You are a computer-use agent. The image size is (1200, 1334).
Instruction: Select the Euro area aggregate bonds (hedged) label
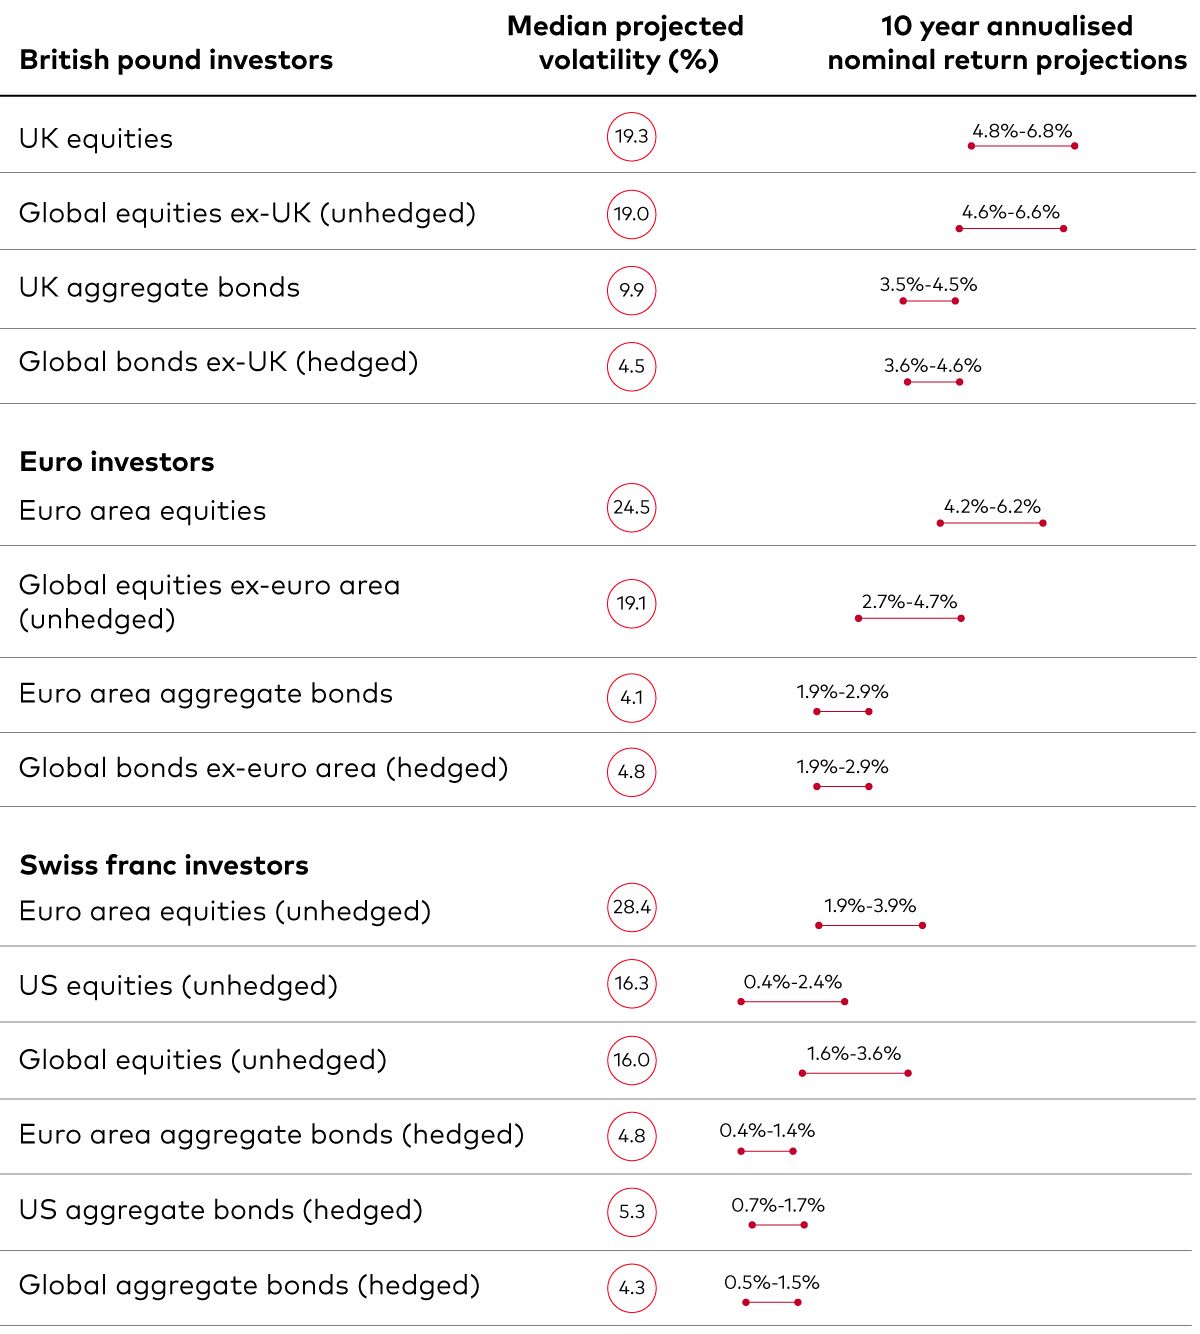pyautogui.click(x=271, y=1135)
